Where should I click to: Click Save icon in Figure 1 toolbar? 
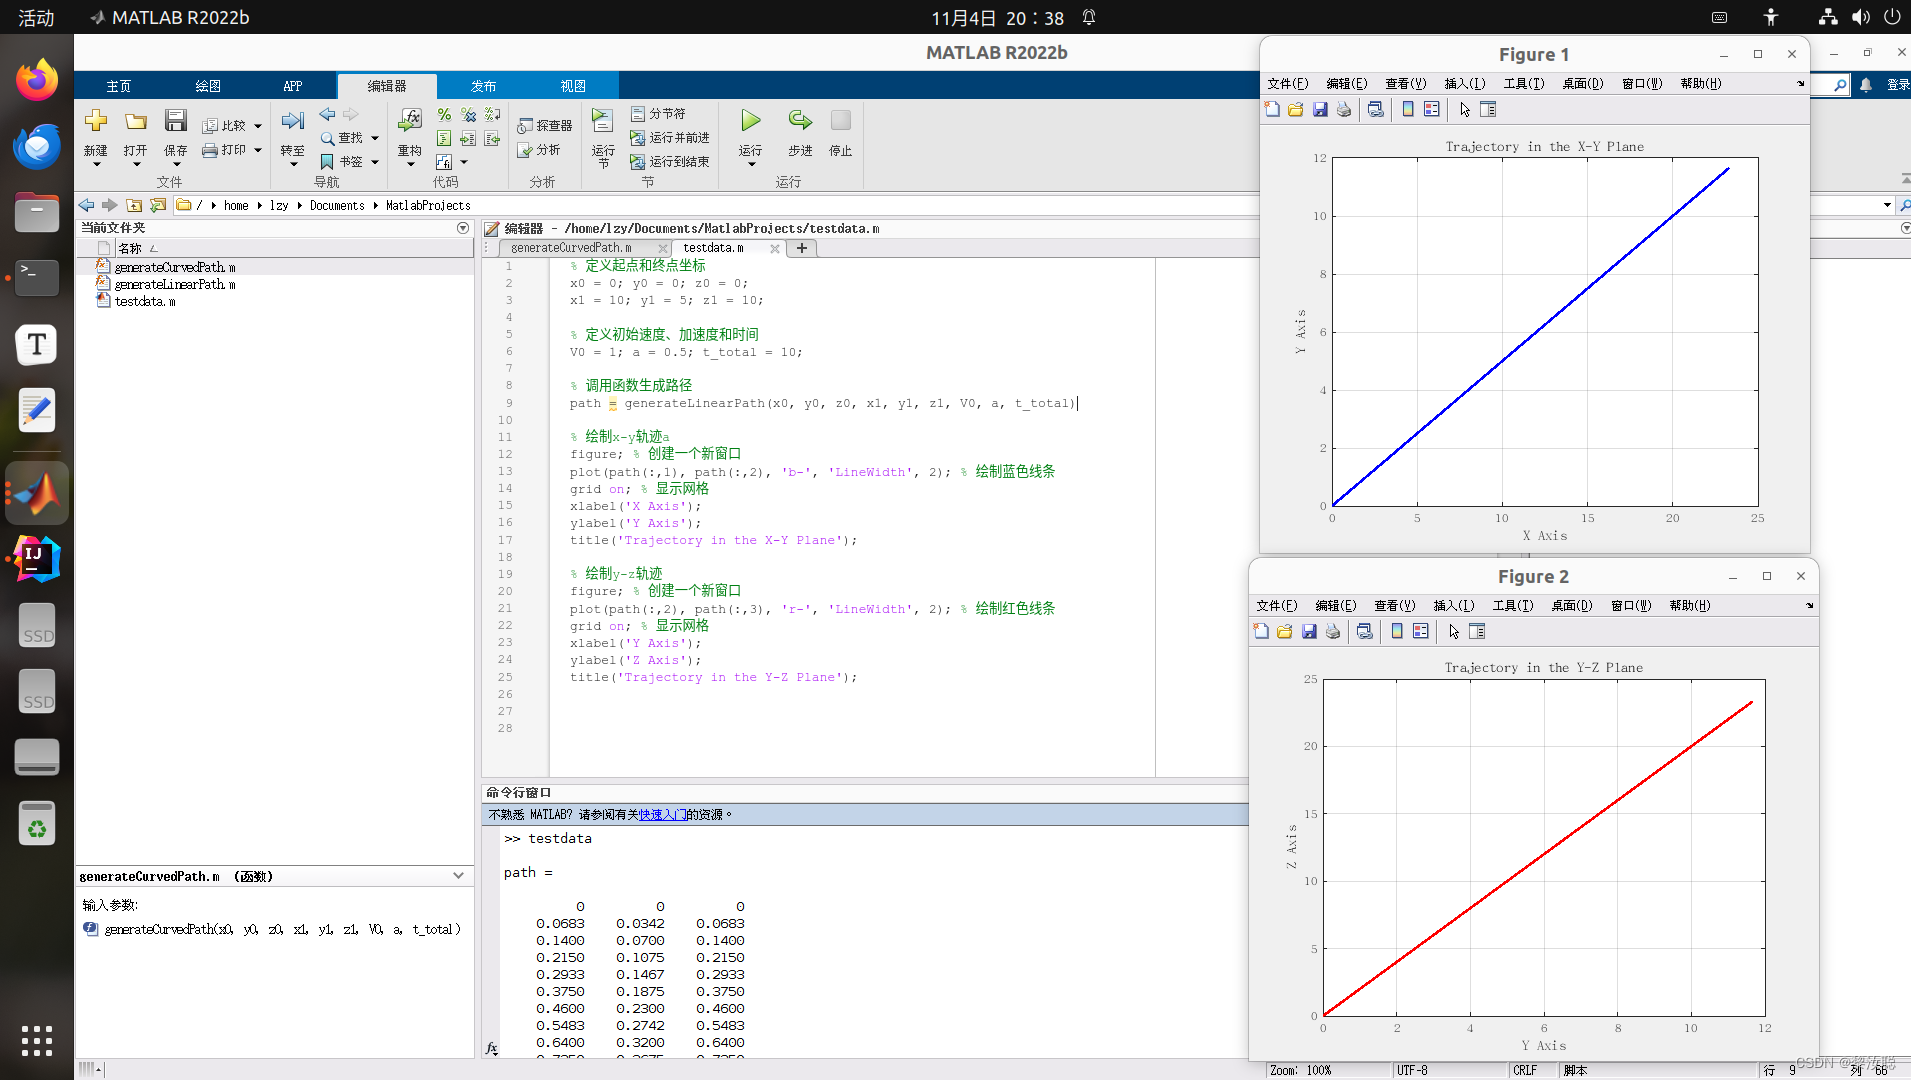[1320, 110]
